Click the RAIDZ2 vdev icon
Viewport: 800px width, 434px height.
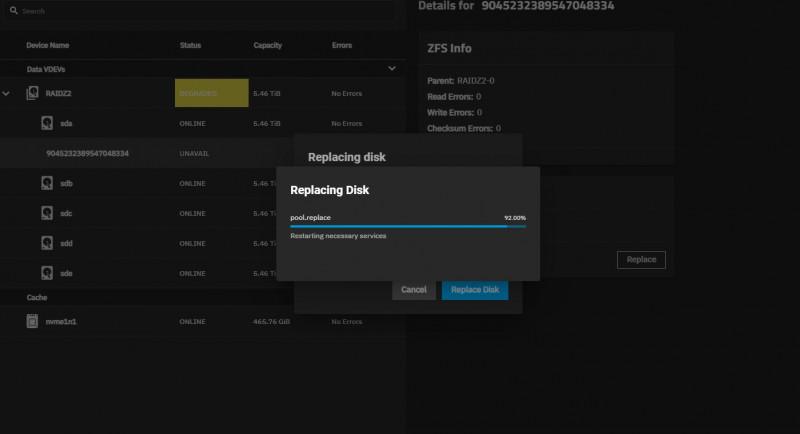pyautogui.click(x=32, y=93)
